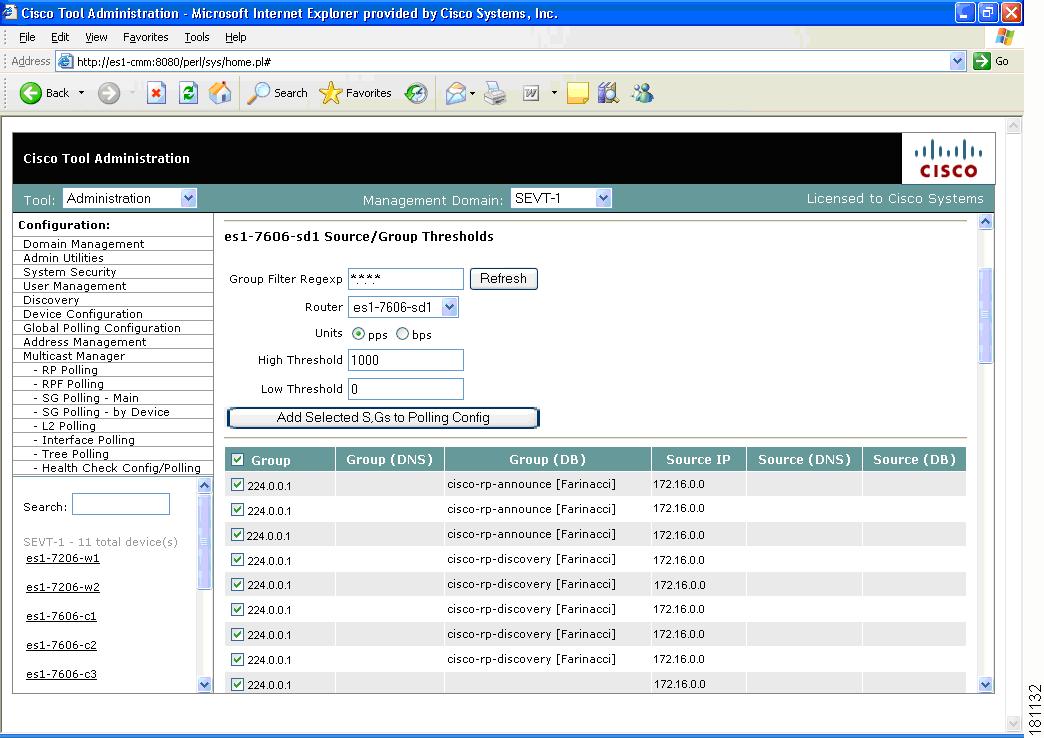Image resolution: width=1044 pixels, height=738 pixels.
Task: Open Tree Polling under Multicast Manager
Action: [75, 454]
